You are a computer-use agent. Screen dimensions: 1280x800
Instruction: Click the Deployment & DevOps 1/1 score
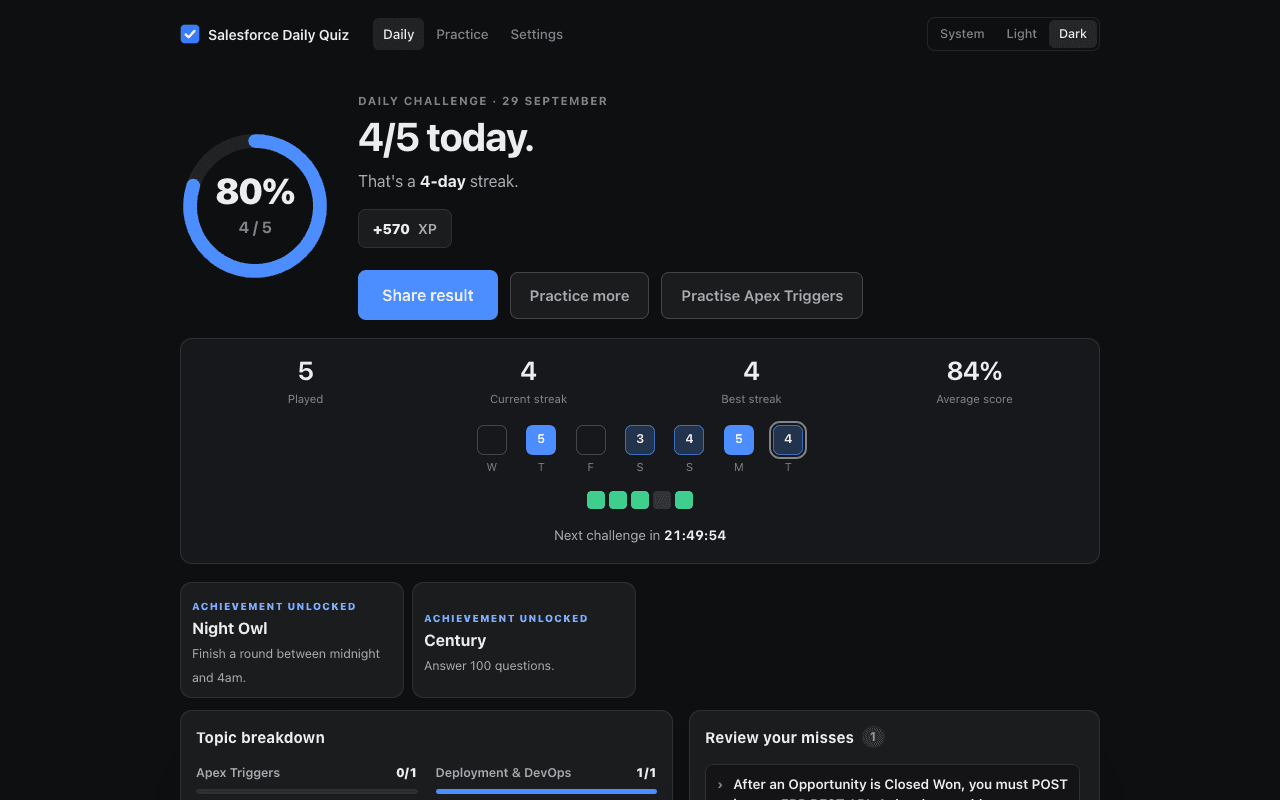tap(646, 773)
